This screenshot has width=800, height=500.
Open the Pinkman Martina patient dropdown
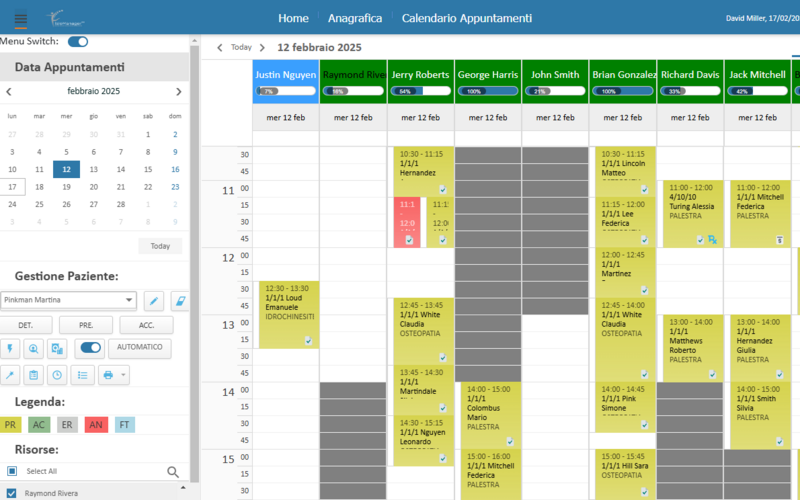pos(129,300)
